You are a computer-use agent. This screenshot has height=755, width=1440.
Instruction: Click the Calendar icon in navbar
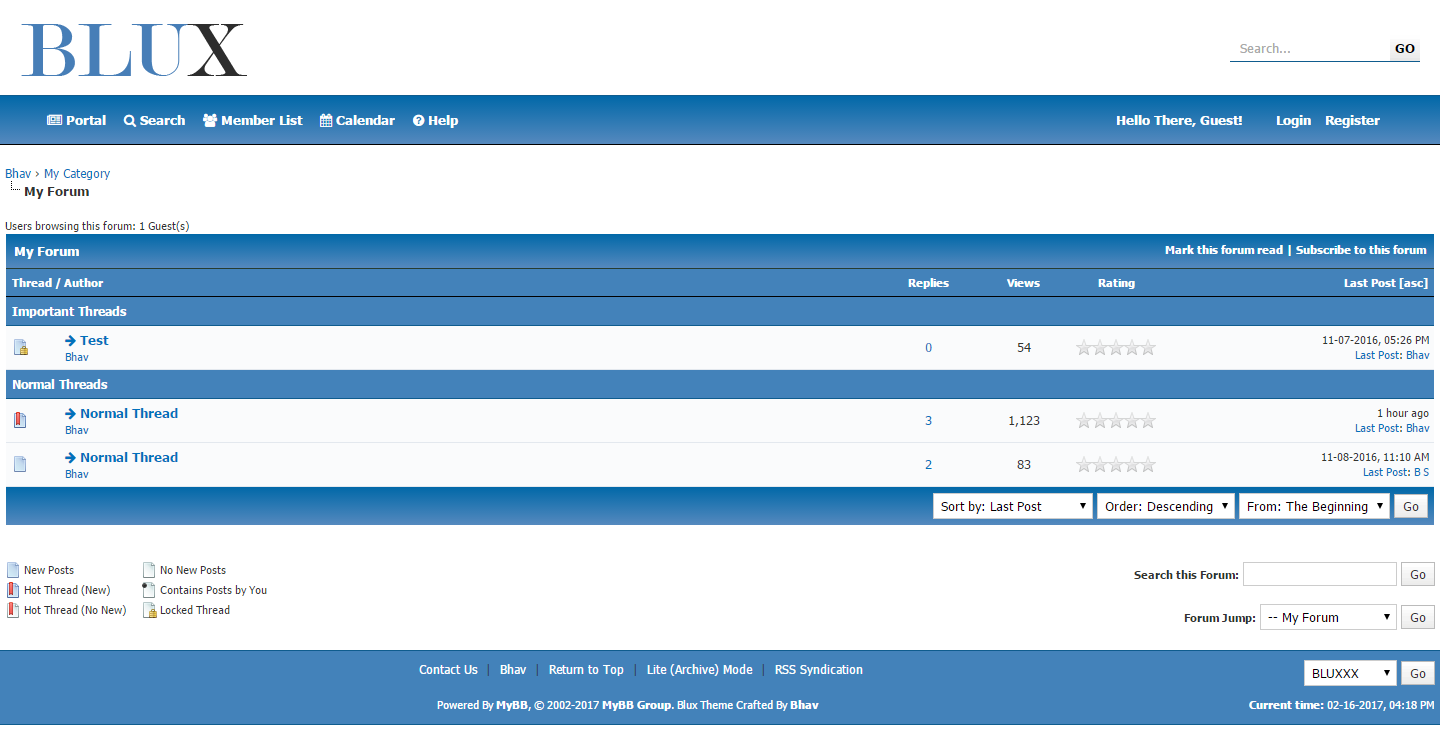click(x=326, y=121)
